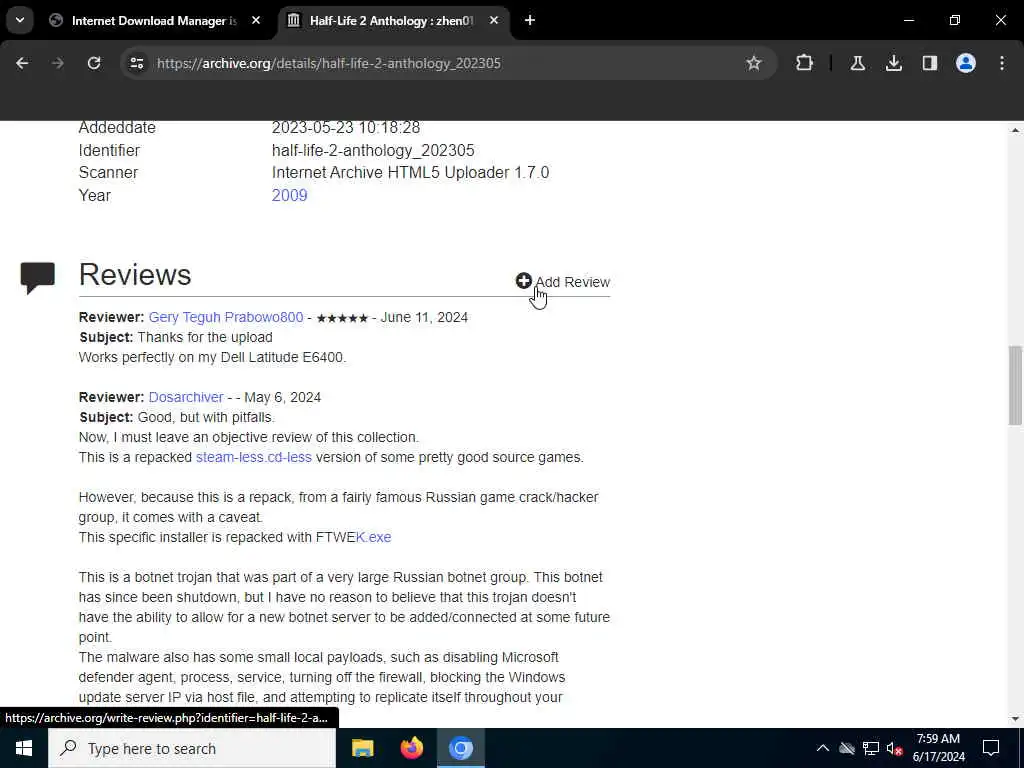Screen dimensions: 1024x768
Task: Follow the steam-less.cd-less link
Action: tap(254, 457)
